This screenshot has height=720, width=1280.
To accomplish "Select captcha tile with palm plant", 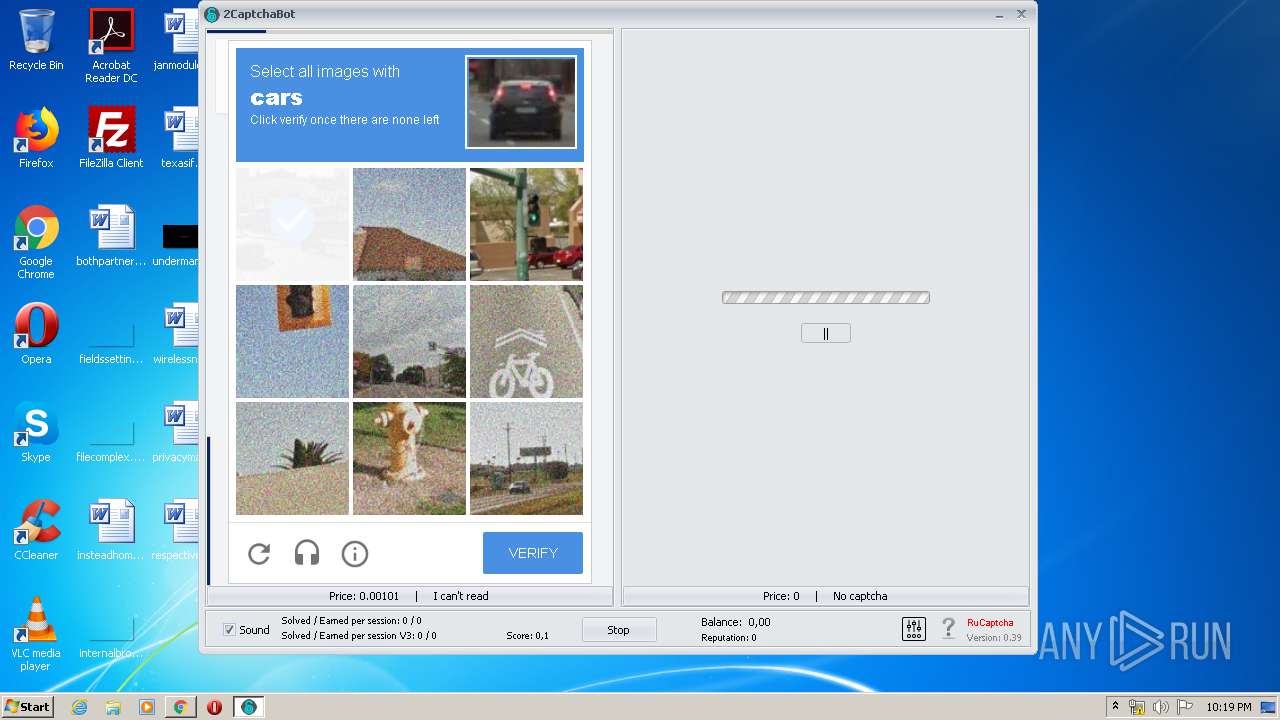I will click(292, 458).
